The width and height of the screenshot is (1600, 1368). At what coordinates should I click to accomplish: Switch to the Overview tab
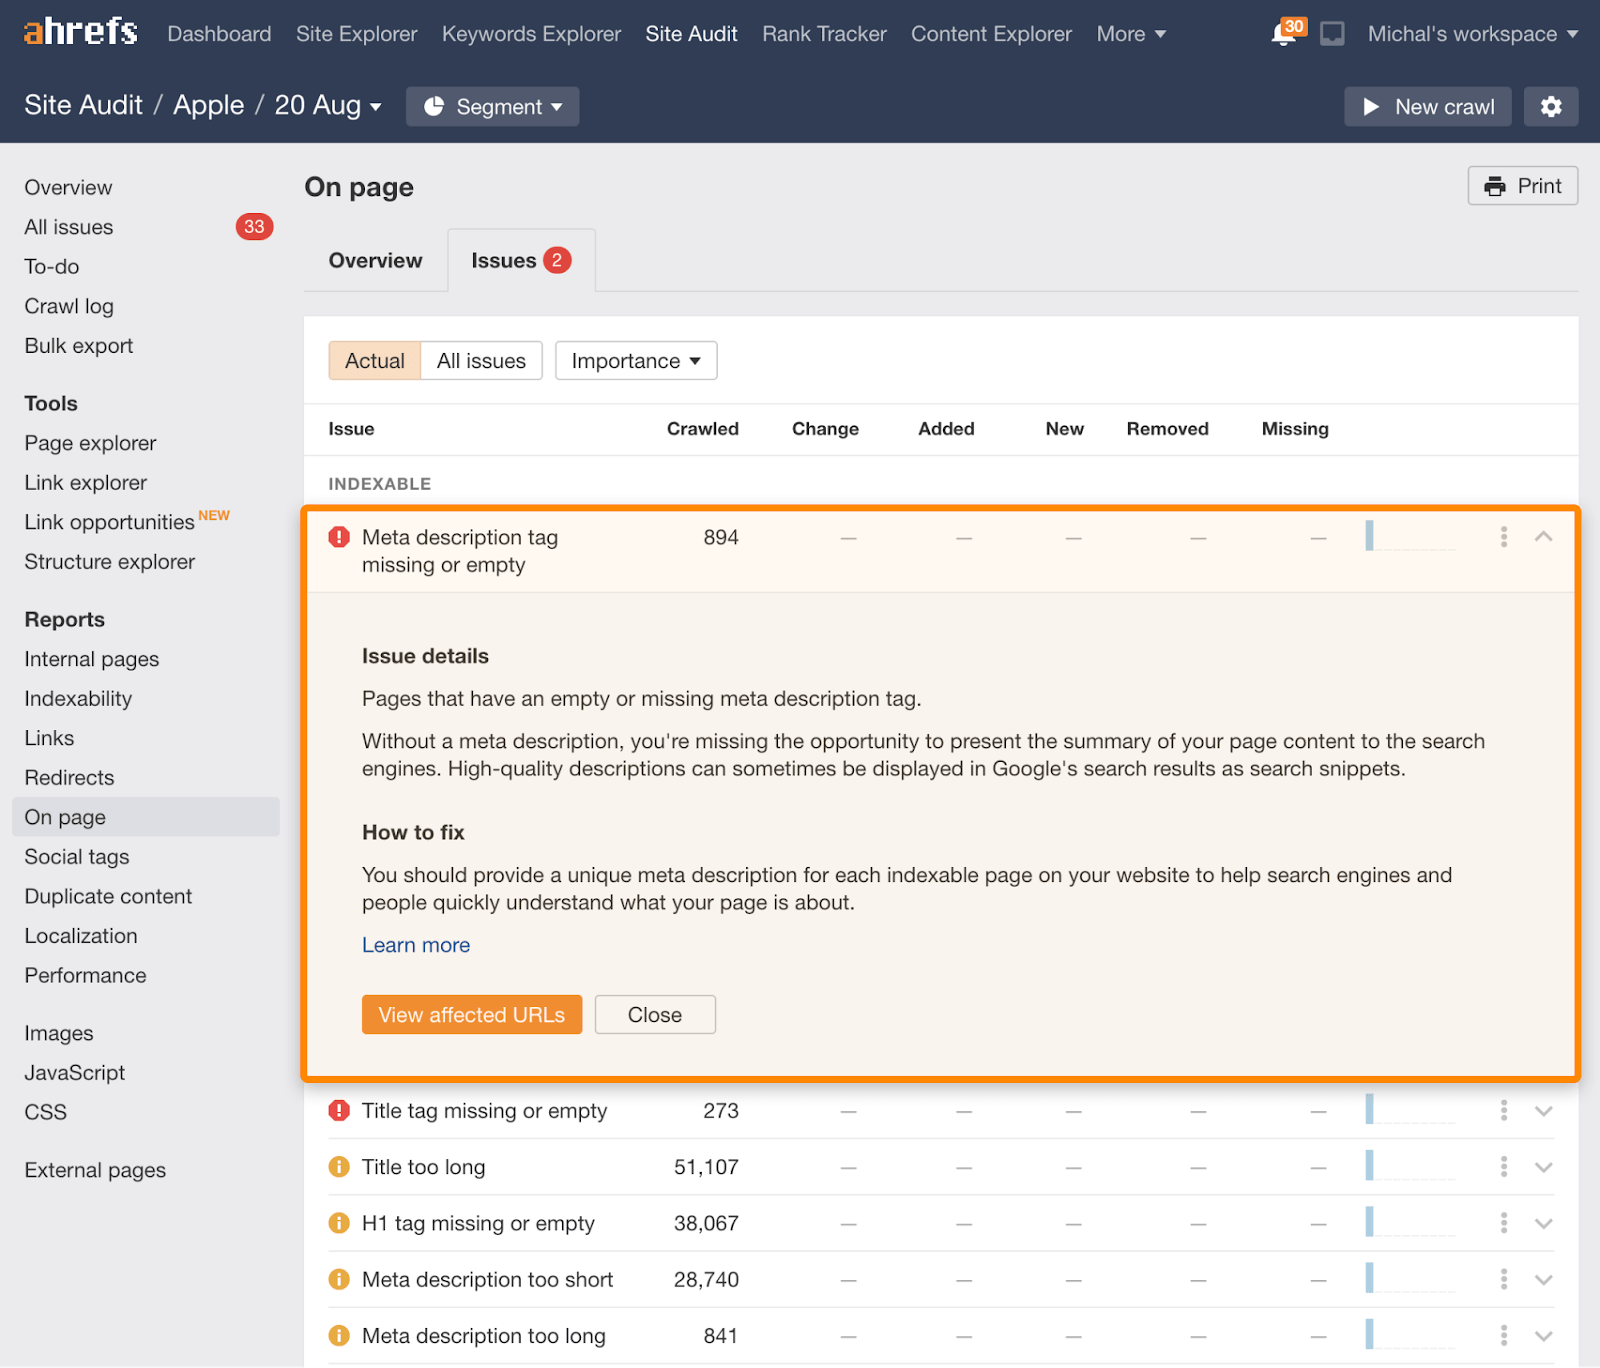(375, 261)
